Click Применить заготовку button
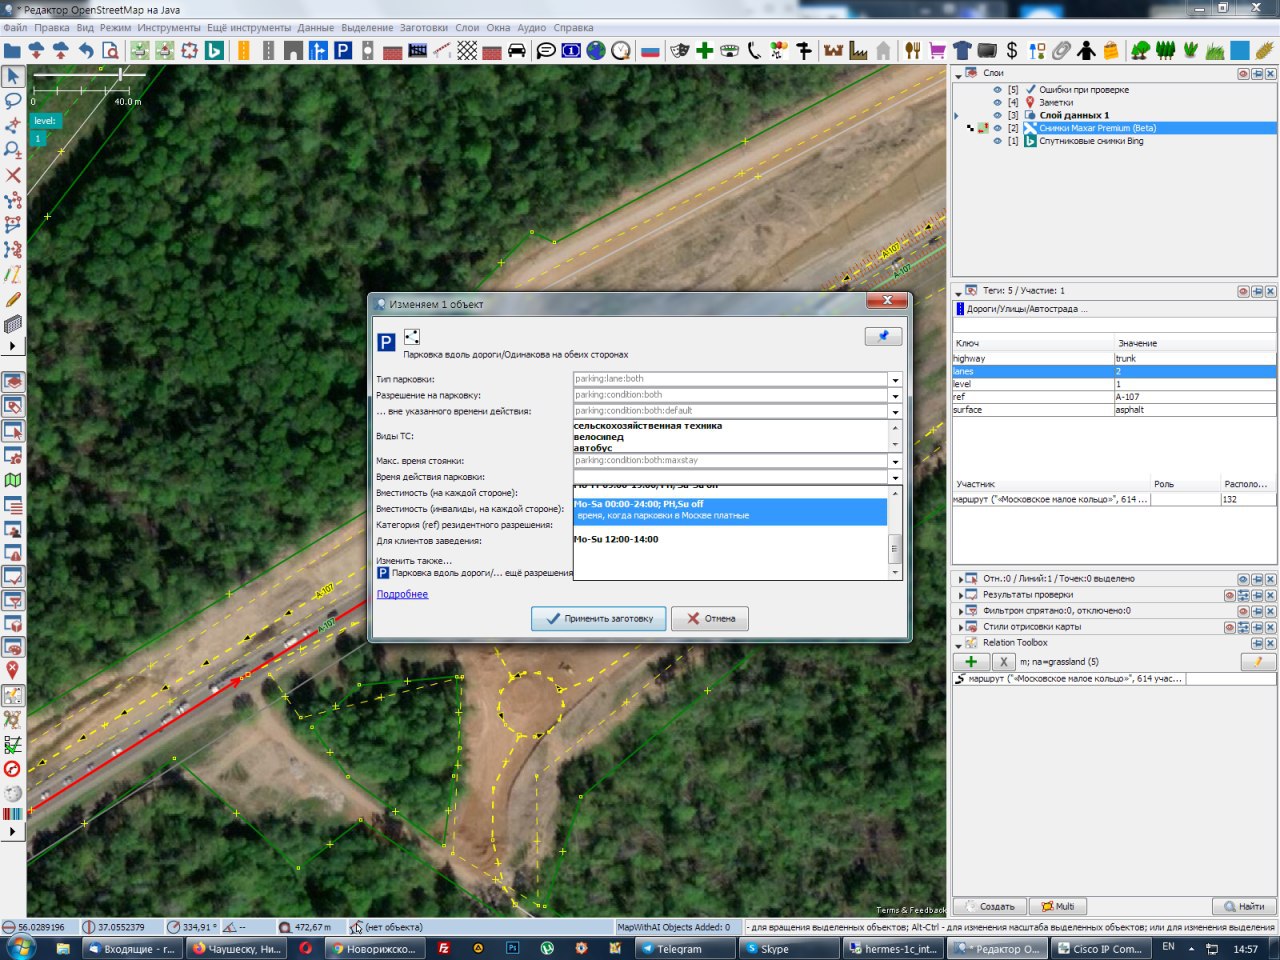 598,618
